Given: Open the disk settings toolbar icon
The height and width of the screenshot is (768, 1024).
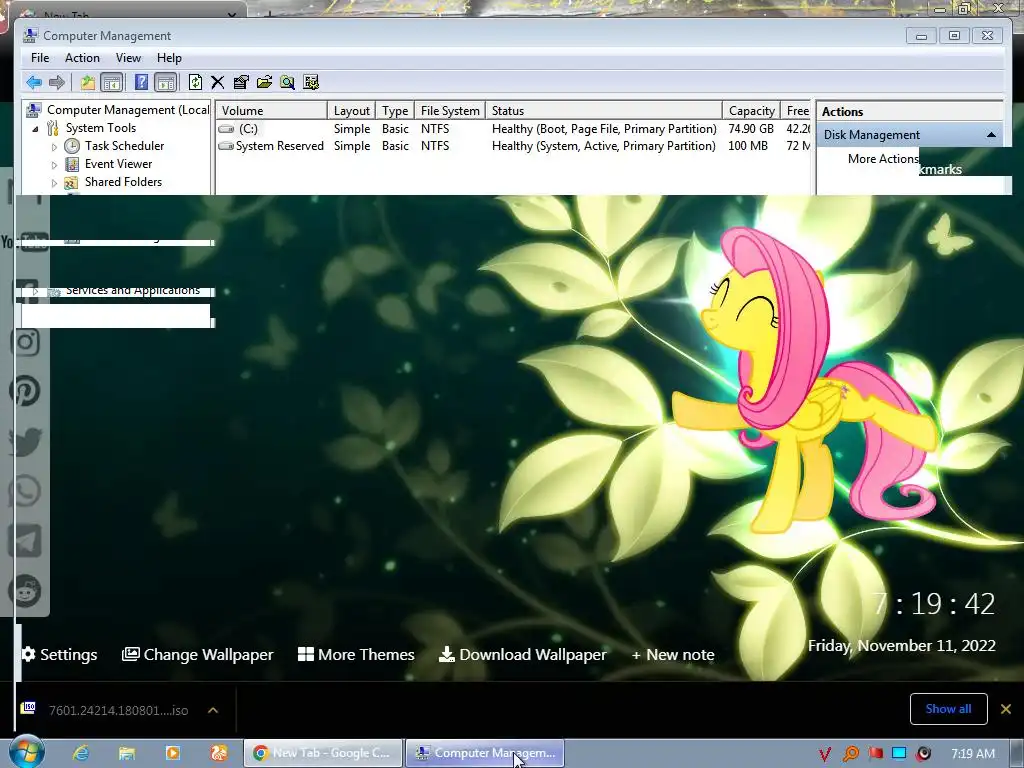Looking at the screenshot, I should 311,82.
